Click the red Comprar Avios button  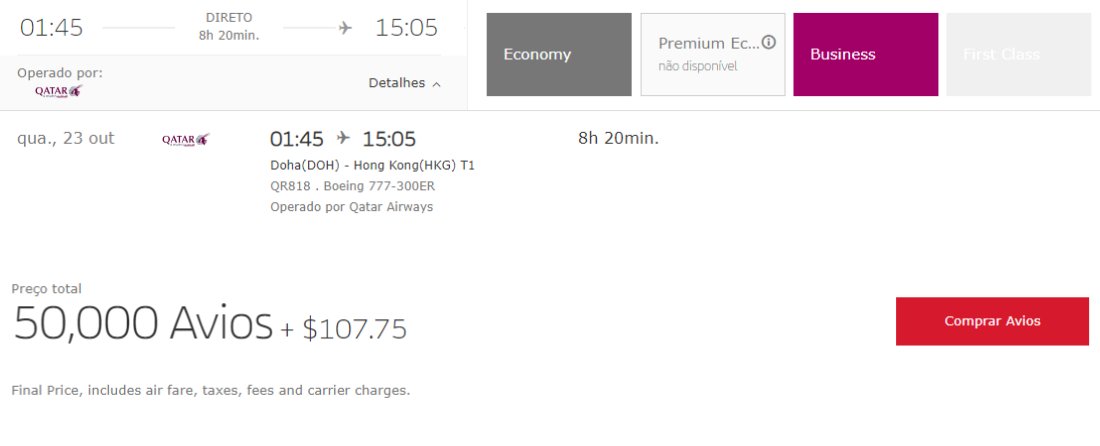pos(992,321)
